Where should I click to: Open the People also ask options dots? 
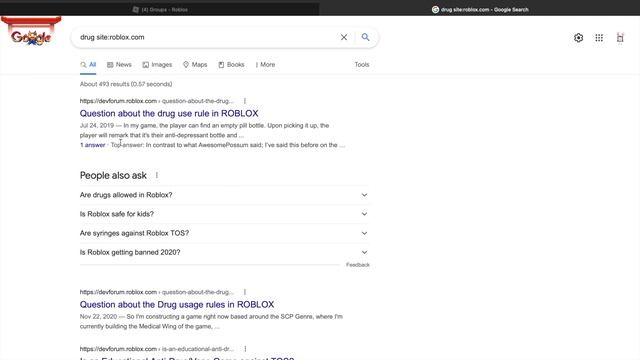(157, 176)
